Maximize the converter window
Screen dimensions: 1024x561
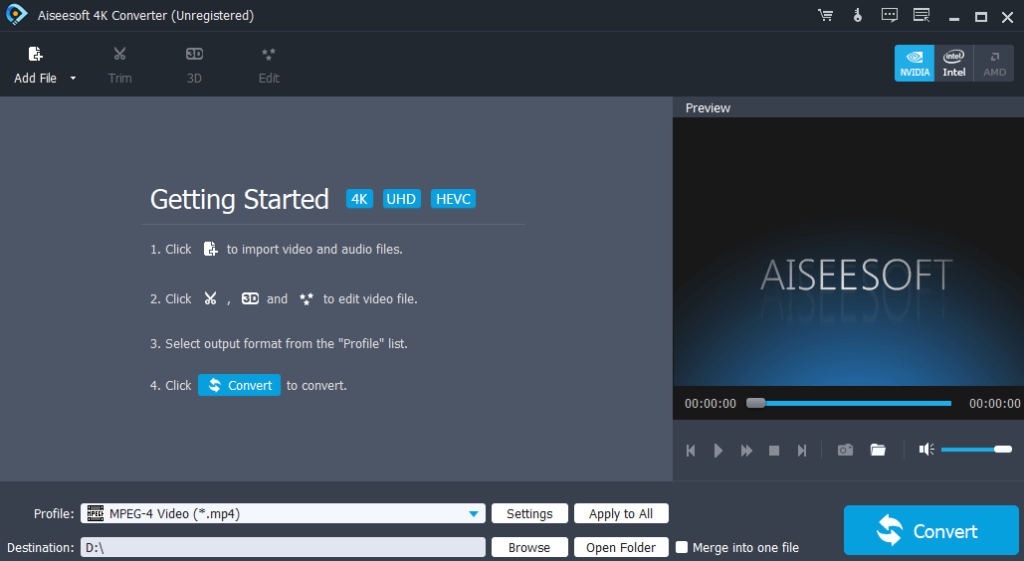[x=981, y=17]
